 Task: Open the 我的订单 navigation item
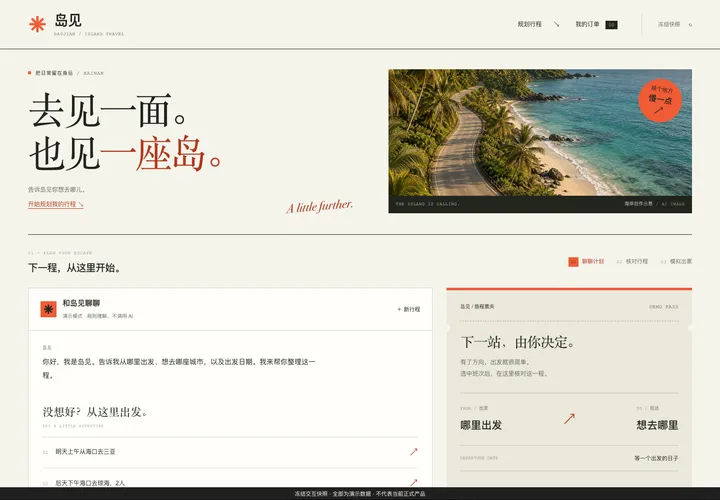(587, 24)
